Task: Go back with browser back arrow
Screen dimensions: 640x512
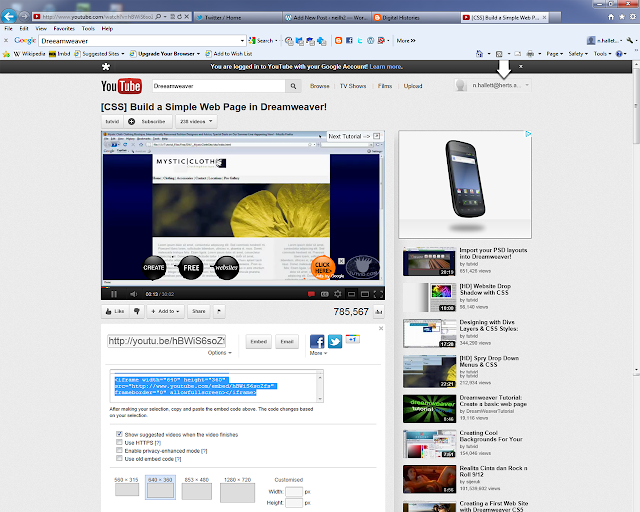Action: (x=9, y=16)
